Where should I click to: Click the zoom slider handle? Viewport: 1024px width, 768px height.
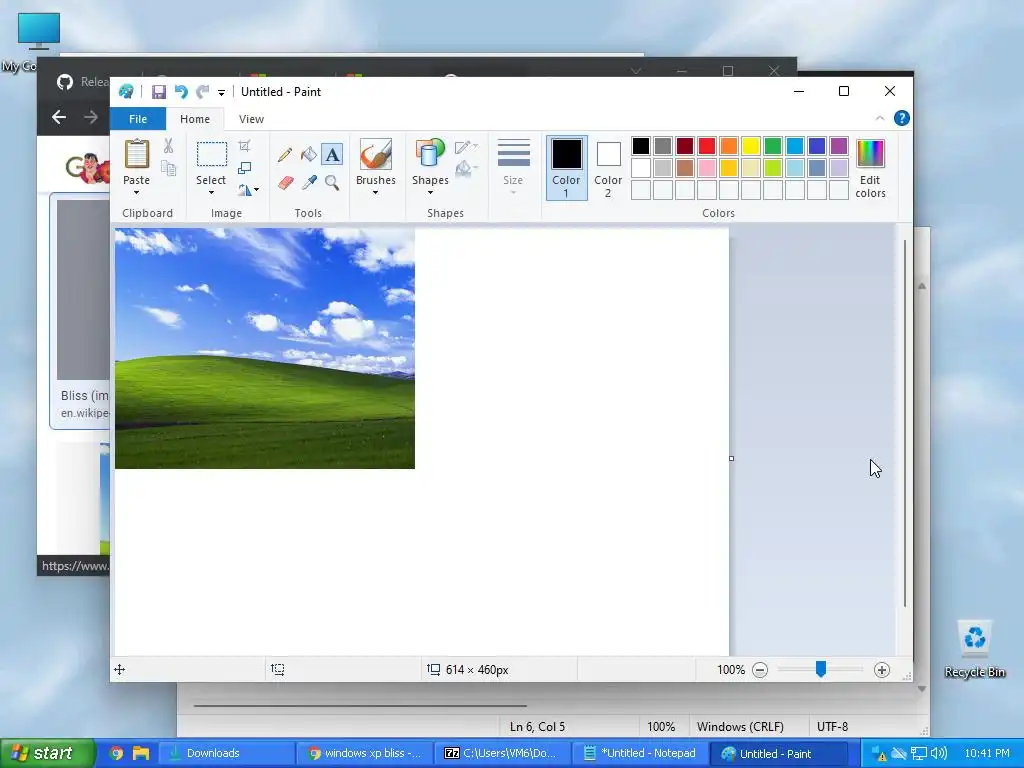pyautogui.click(x=820, y=669)
